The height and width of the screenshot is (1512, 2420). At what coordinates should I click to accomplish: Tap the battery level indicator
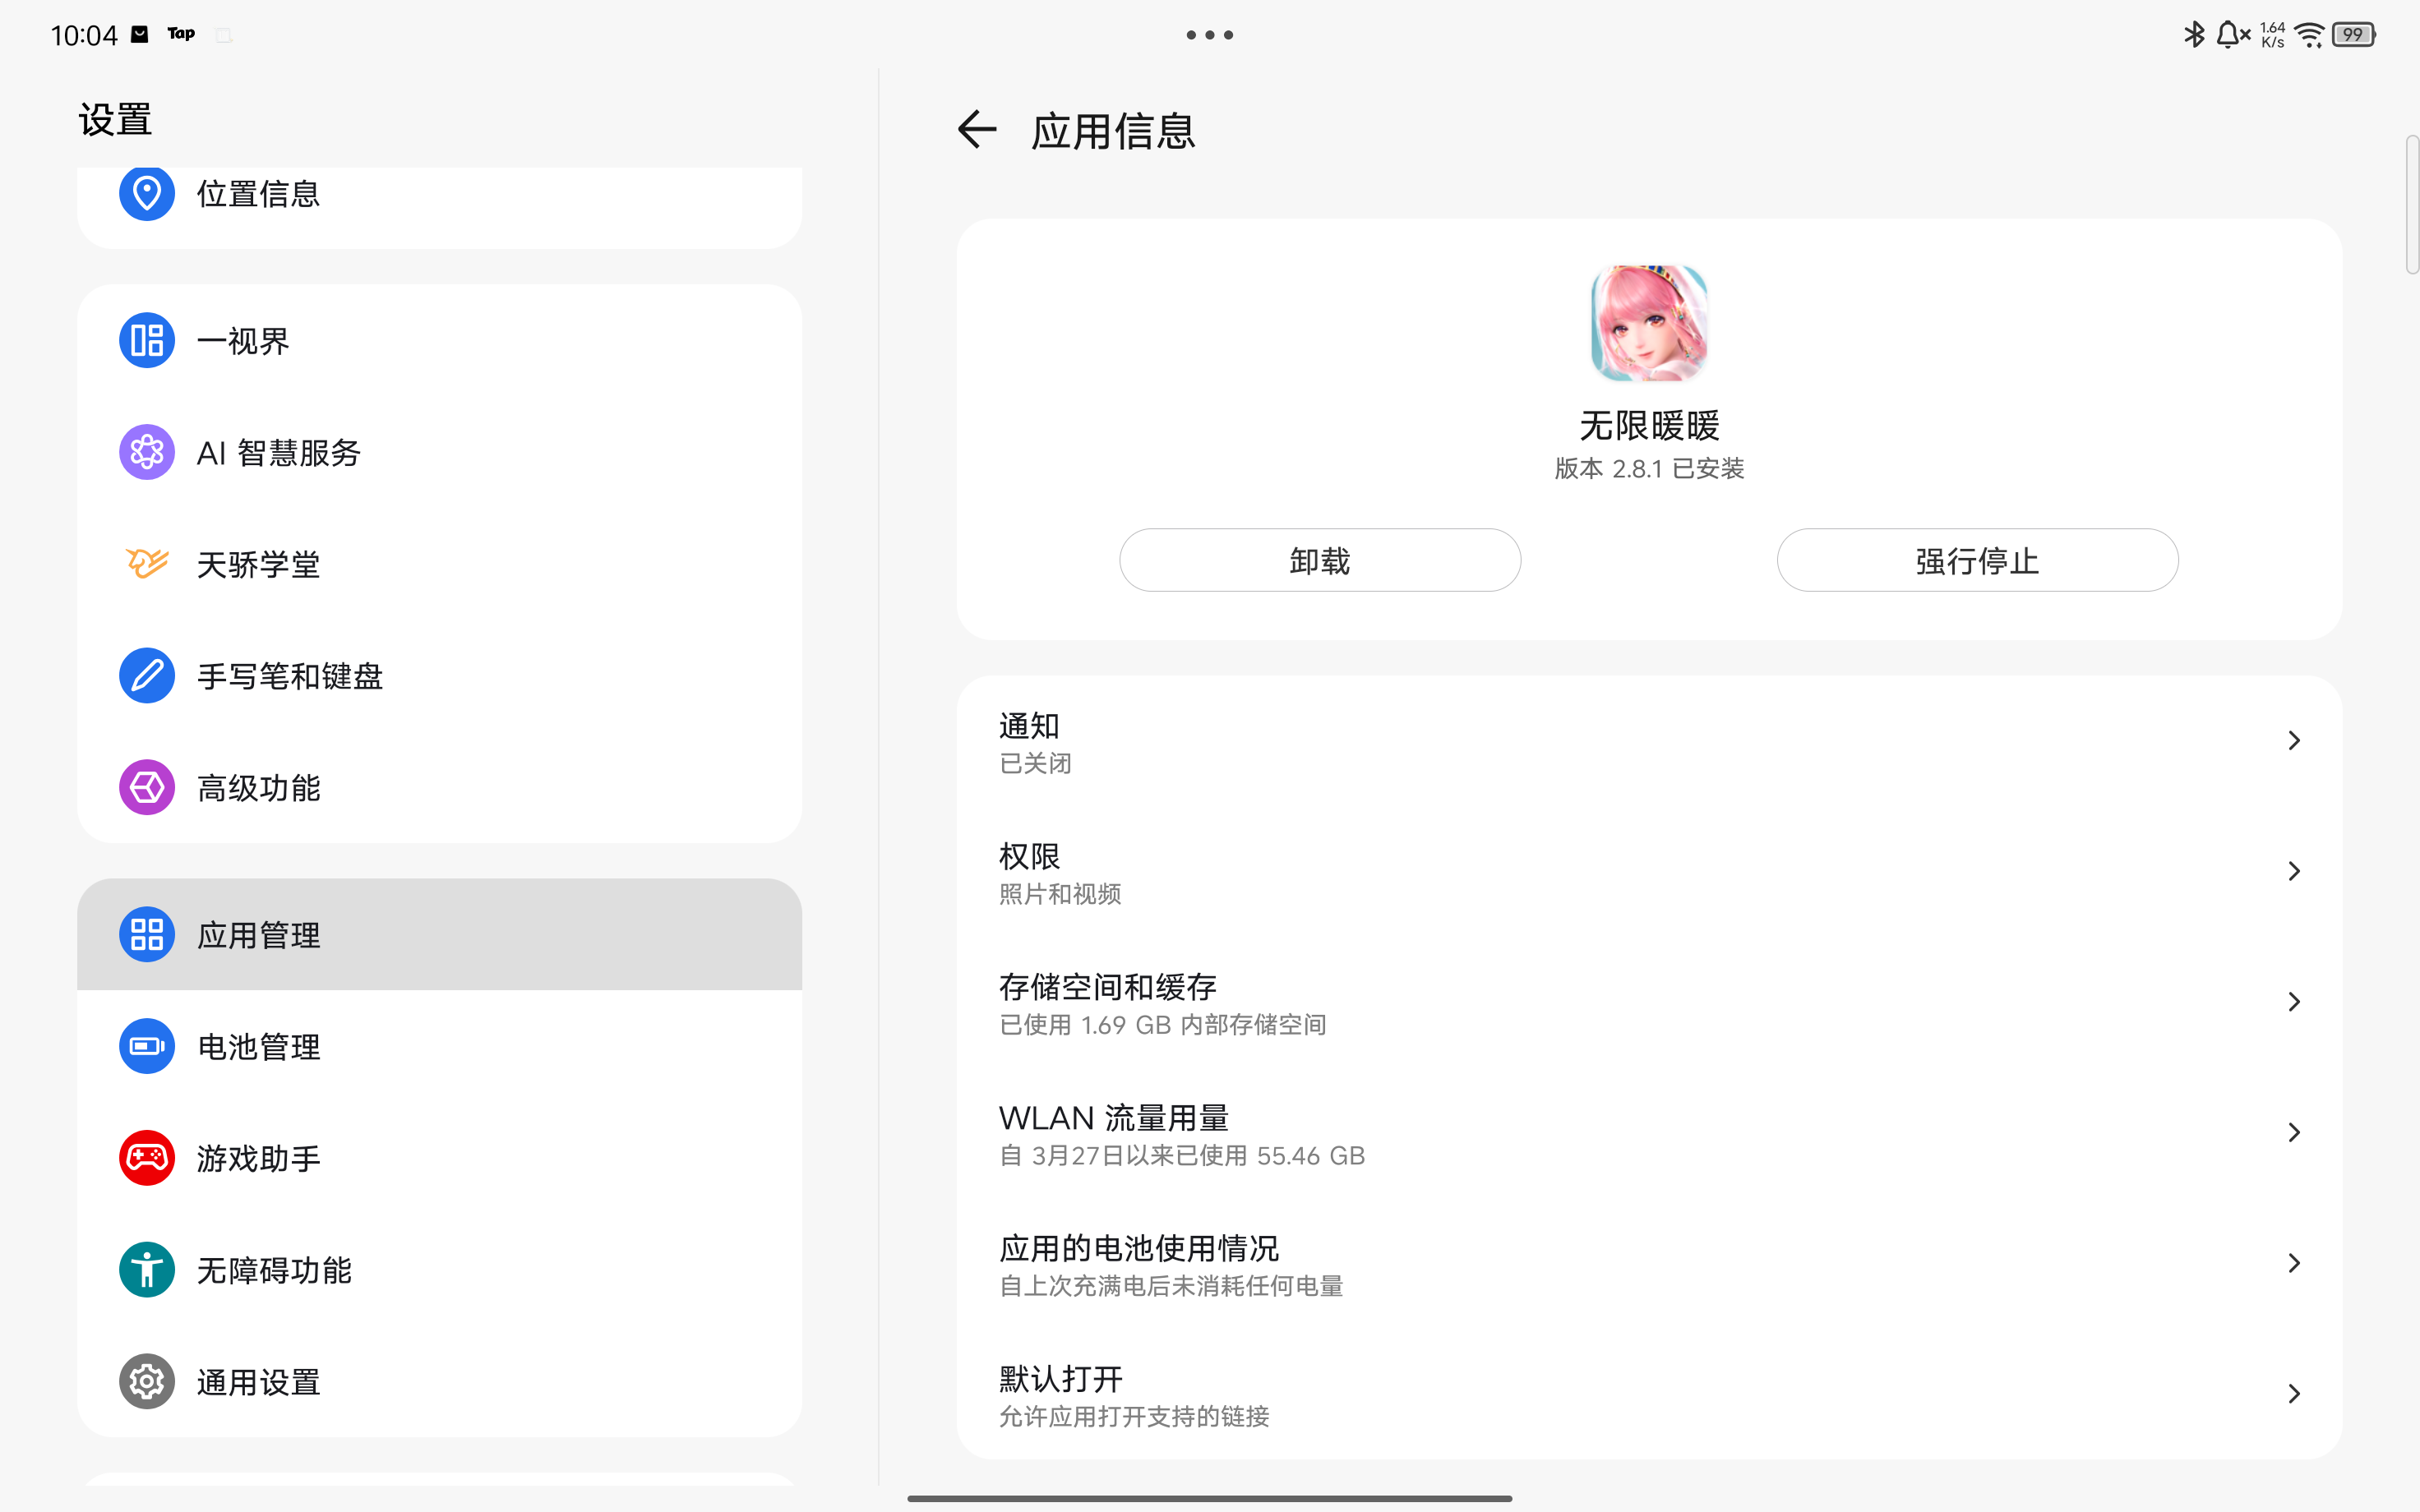(2354, 35)
